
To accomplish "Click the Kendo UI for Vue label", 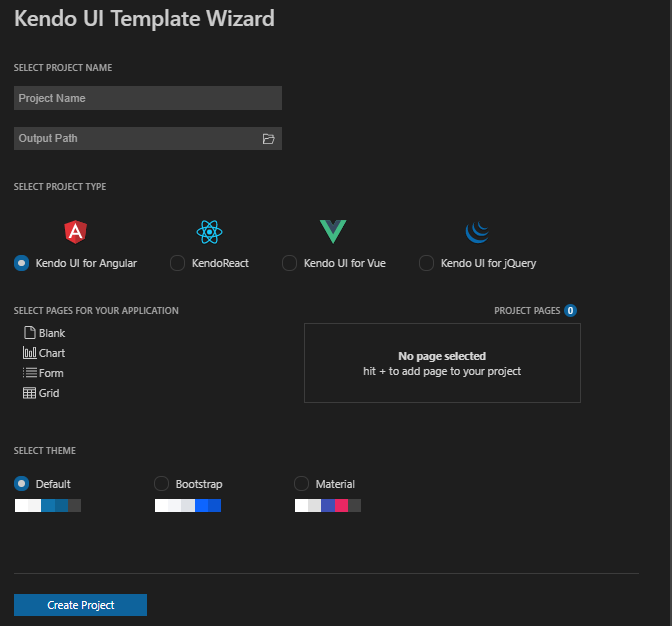I will click(345, 263).
